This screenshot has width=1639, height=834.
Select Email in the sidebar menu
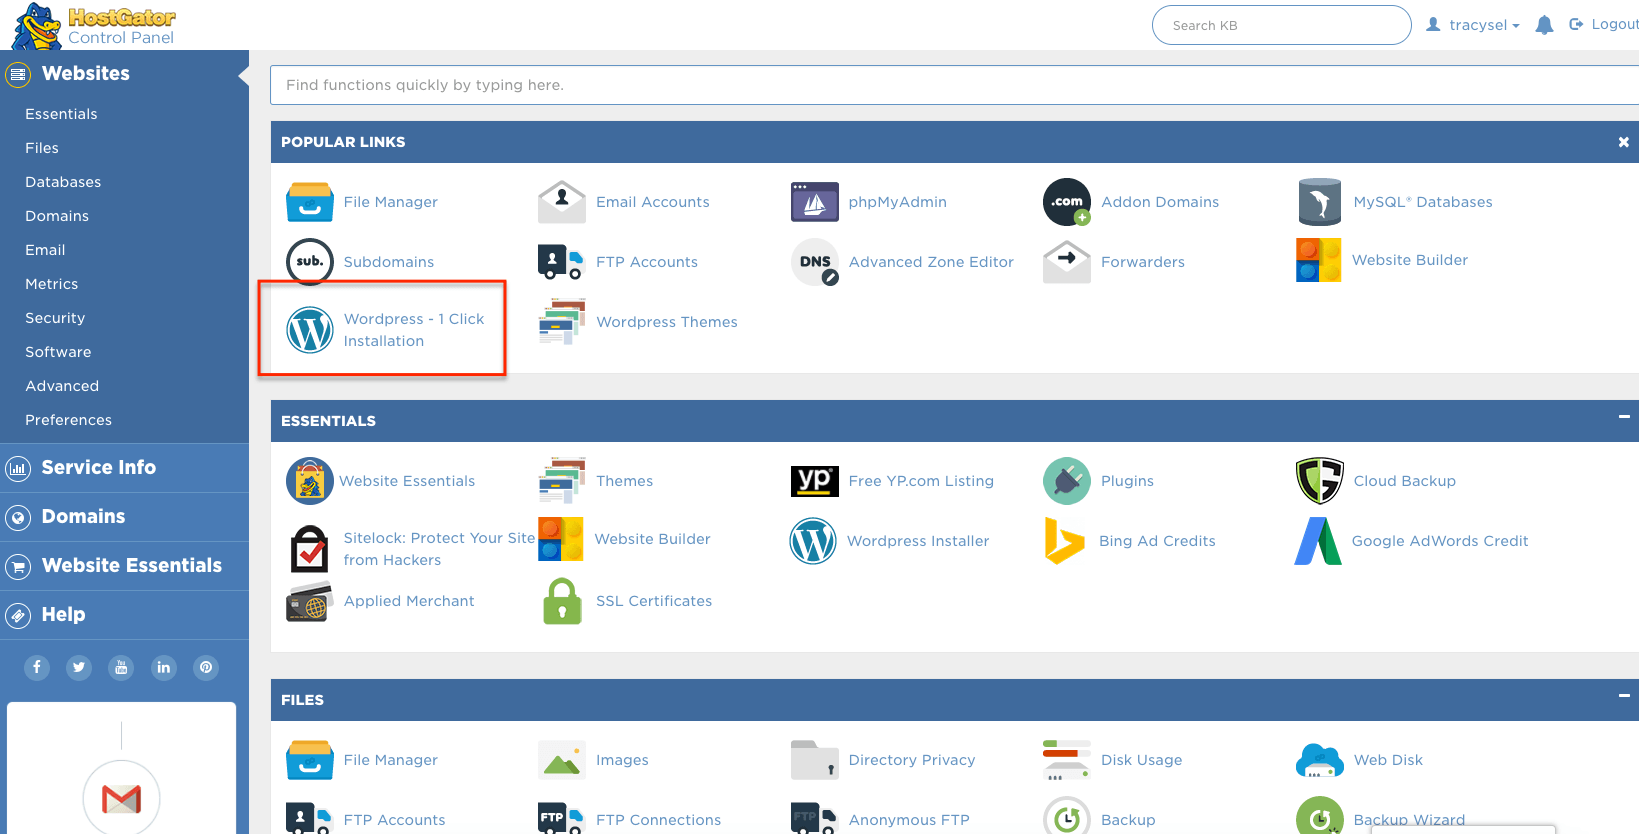(x=45, y=250)
